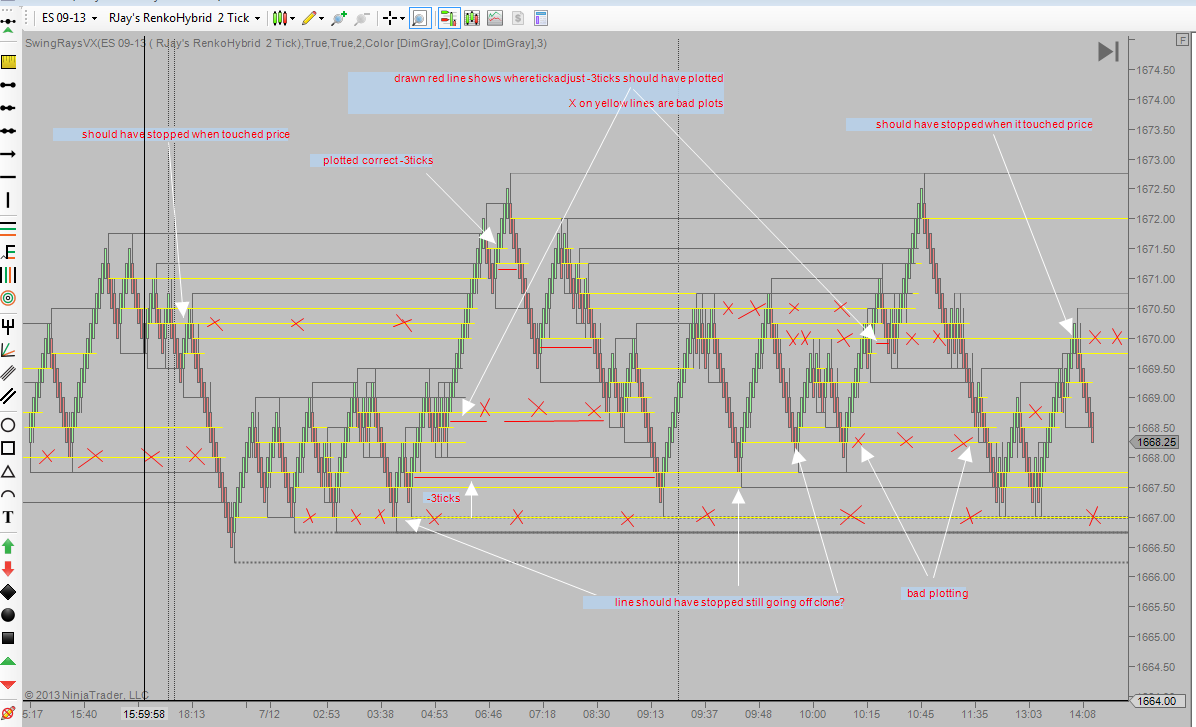Screen dimensions: 1196x727
Task: Click the 1672.00 price axis label
Action: [x=1156, y=220]
